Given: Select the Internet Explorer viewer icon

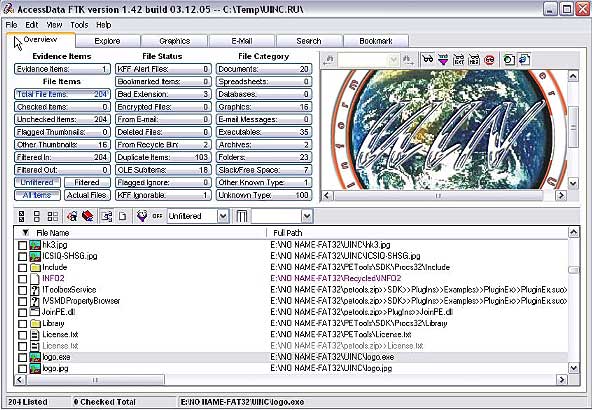Looking at the screenshot, I should 524,59.
